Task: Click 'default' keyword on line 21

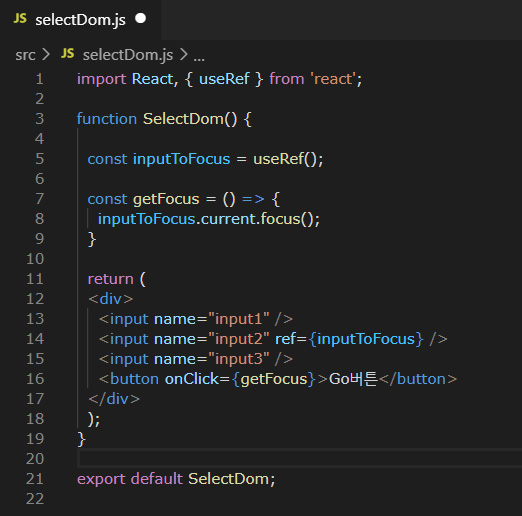Action: click(x=157, y=479)
